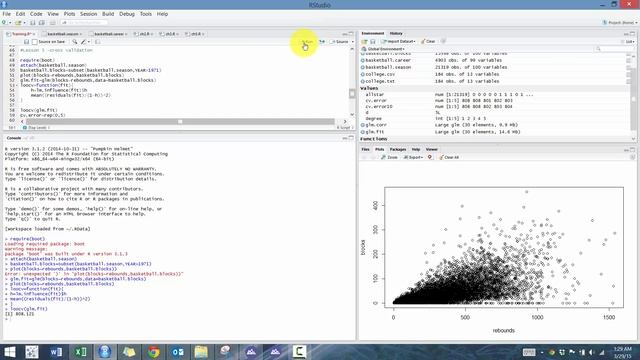Image resolution: width=640 pixels, height=360 pixels.
Task: Open the Export dropdown in the Plots pane
Action: (413, 157)
